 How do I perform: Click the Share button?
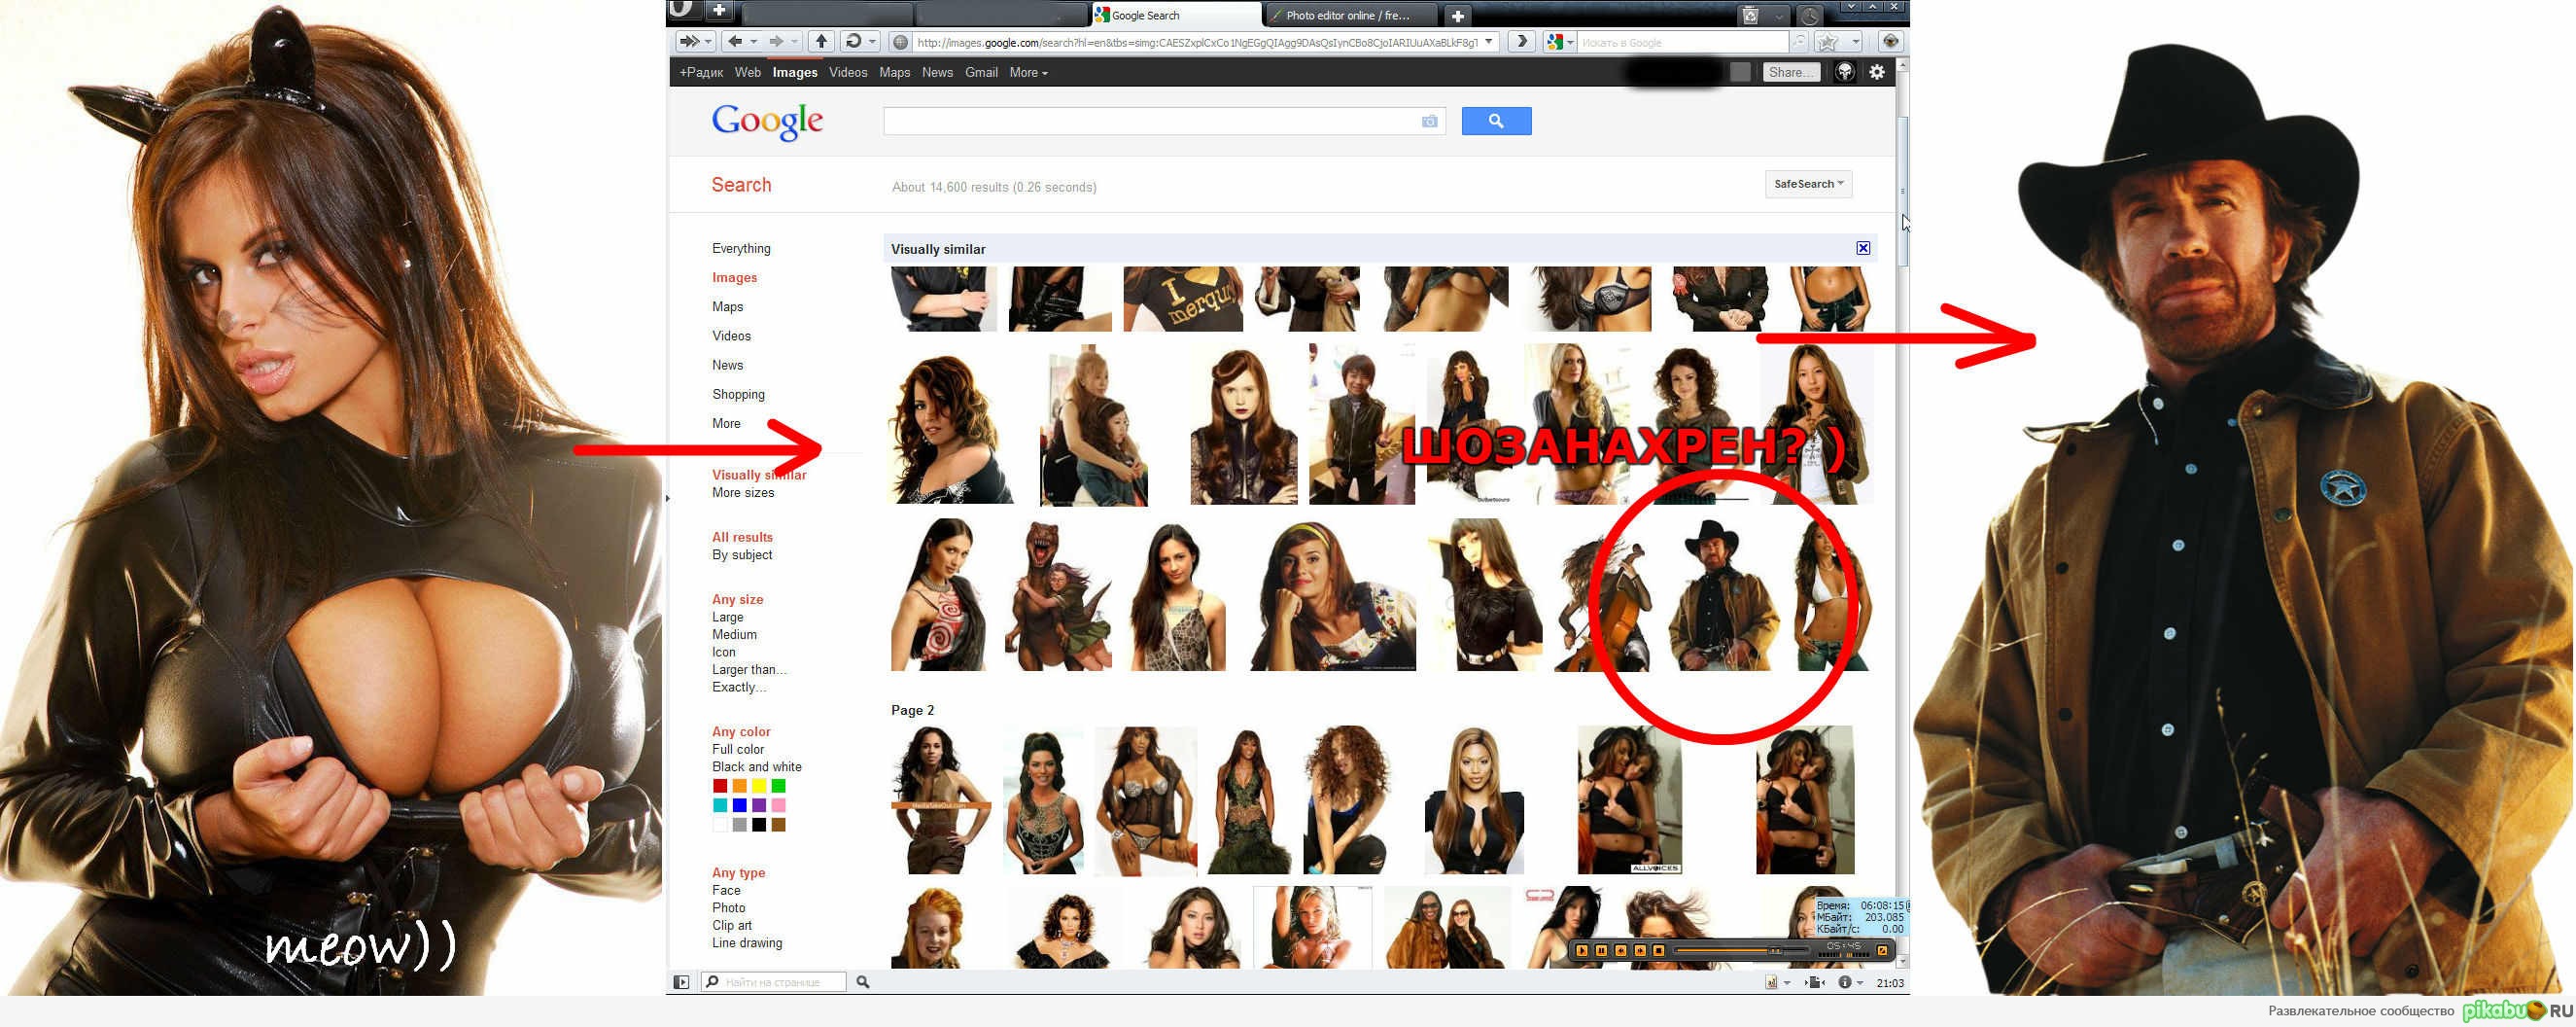tap(1789, 72)
